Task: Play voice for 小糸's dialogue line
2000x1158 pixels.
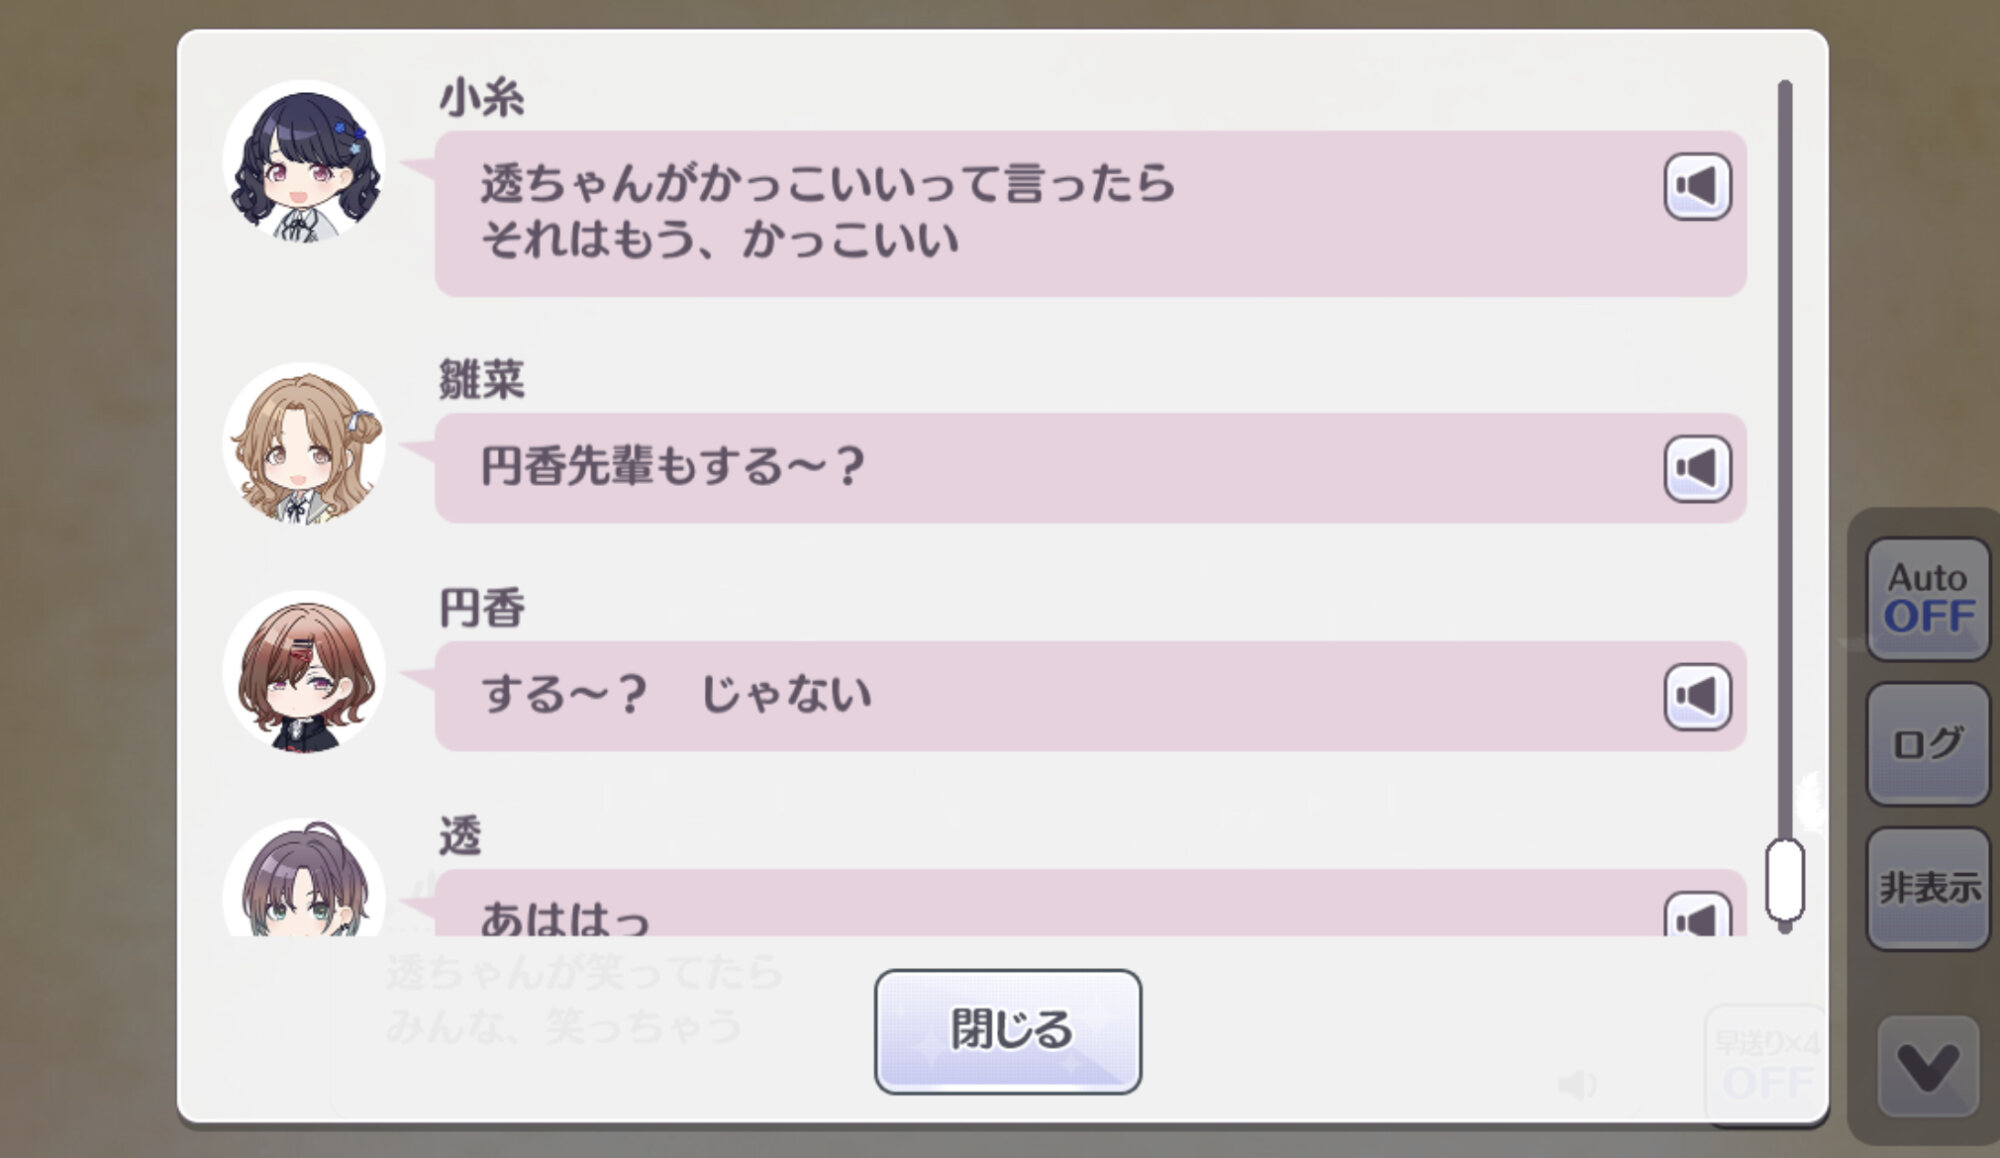Action: (x=1697, y=186)
